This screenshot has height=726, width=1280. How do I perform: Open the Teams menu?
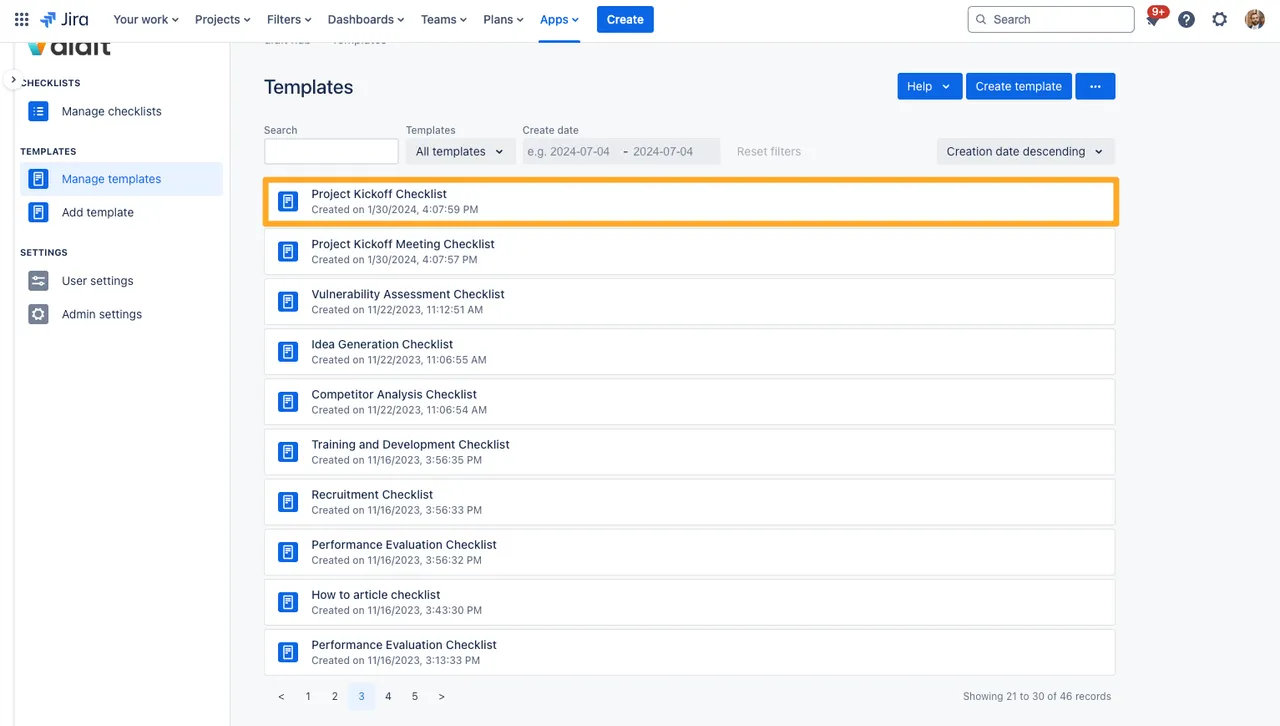(445, 19)
